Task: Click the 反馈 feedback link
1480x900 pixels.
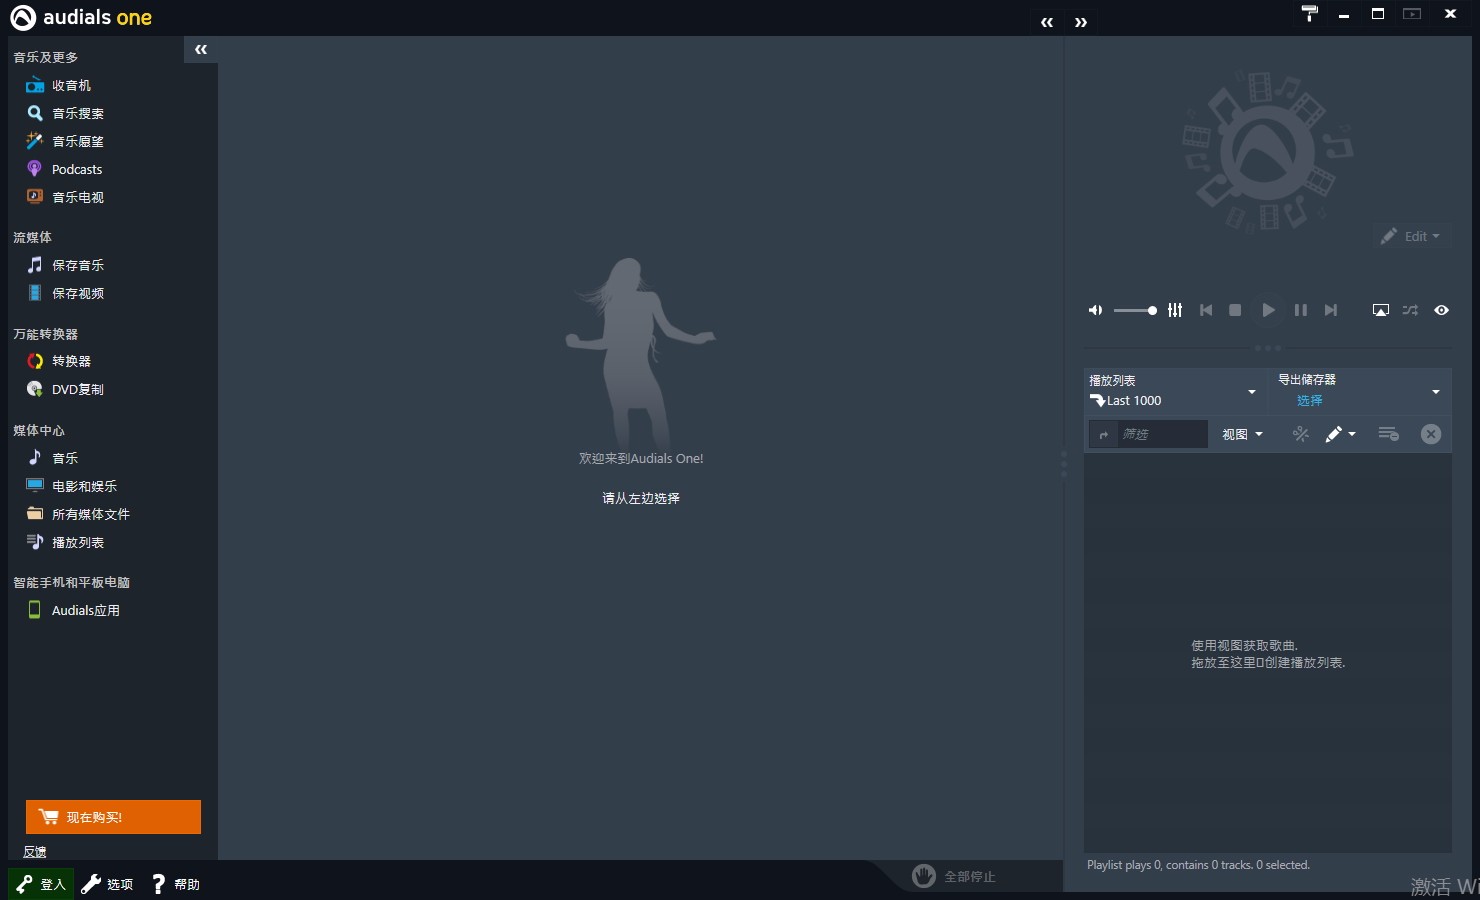Action: pos(35,852)
